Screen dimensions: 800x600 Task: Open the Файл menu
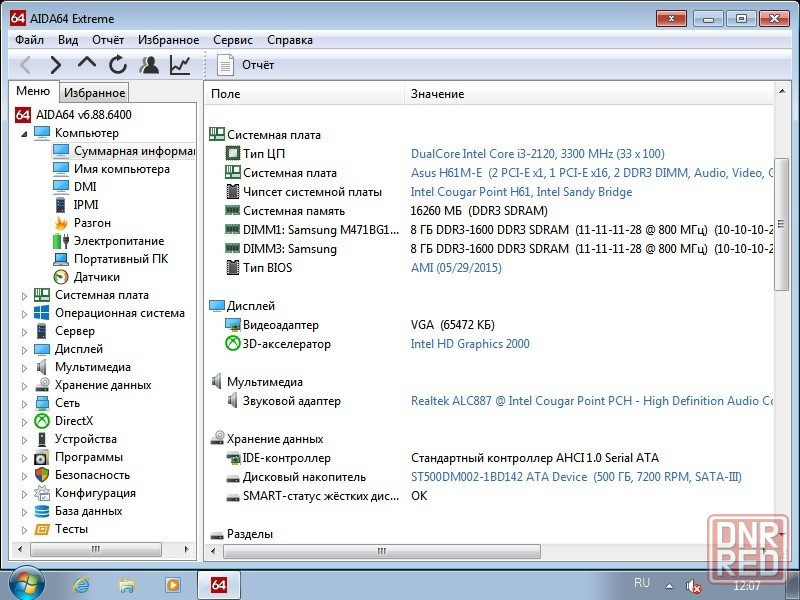[29, 40]
